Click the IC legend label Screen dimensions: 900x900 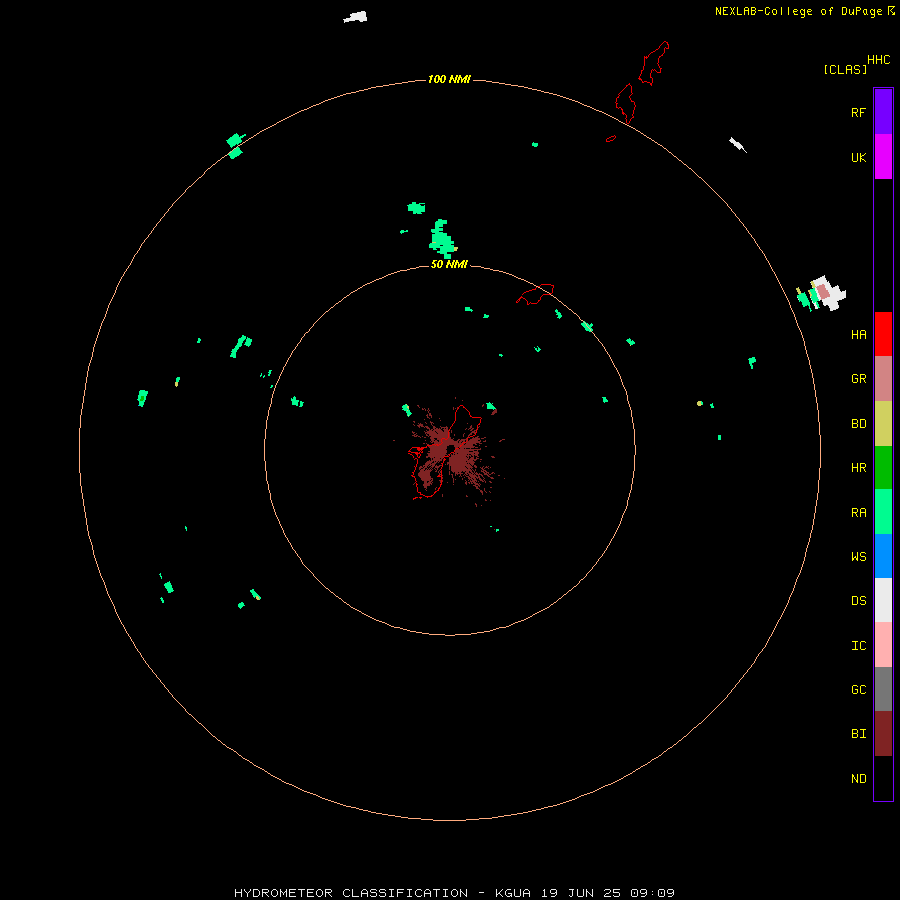click(x=858, y=645)
